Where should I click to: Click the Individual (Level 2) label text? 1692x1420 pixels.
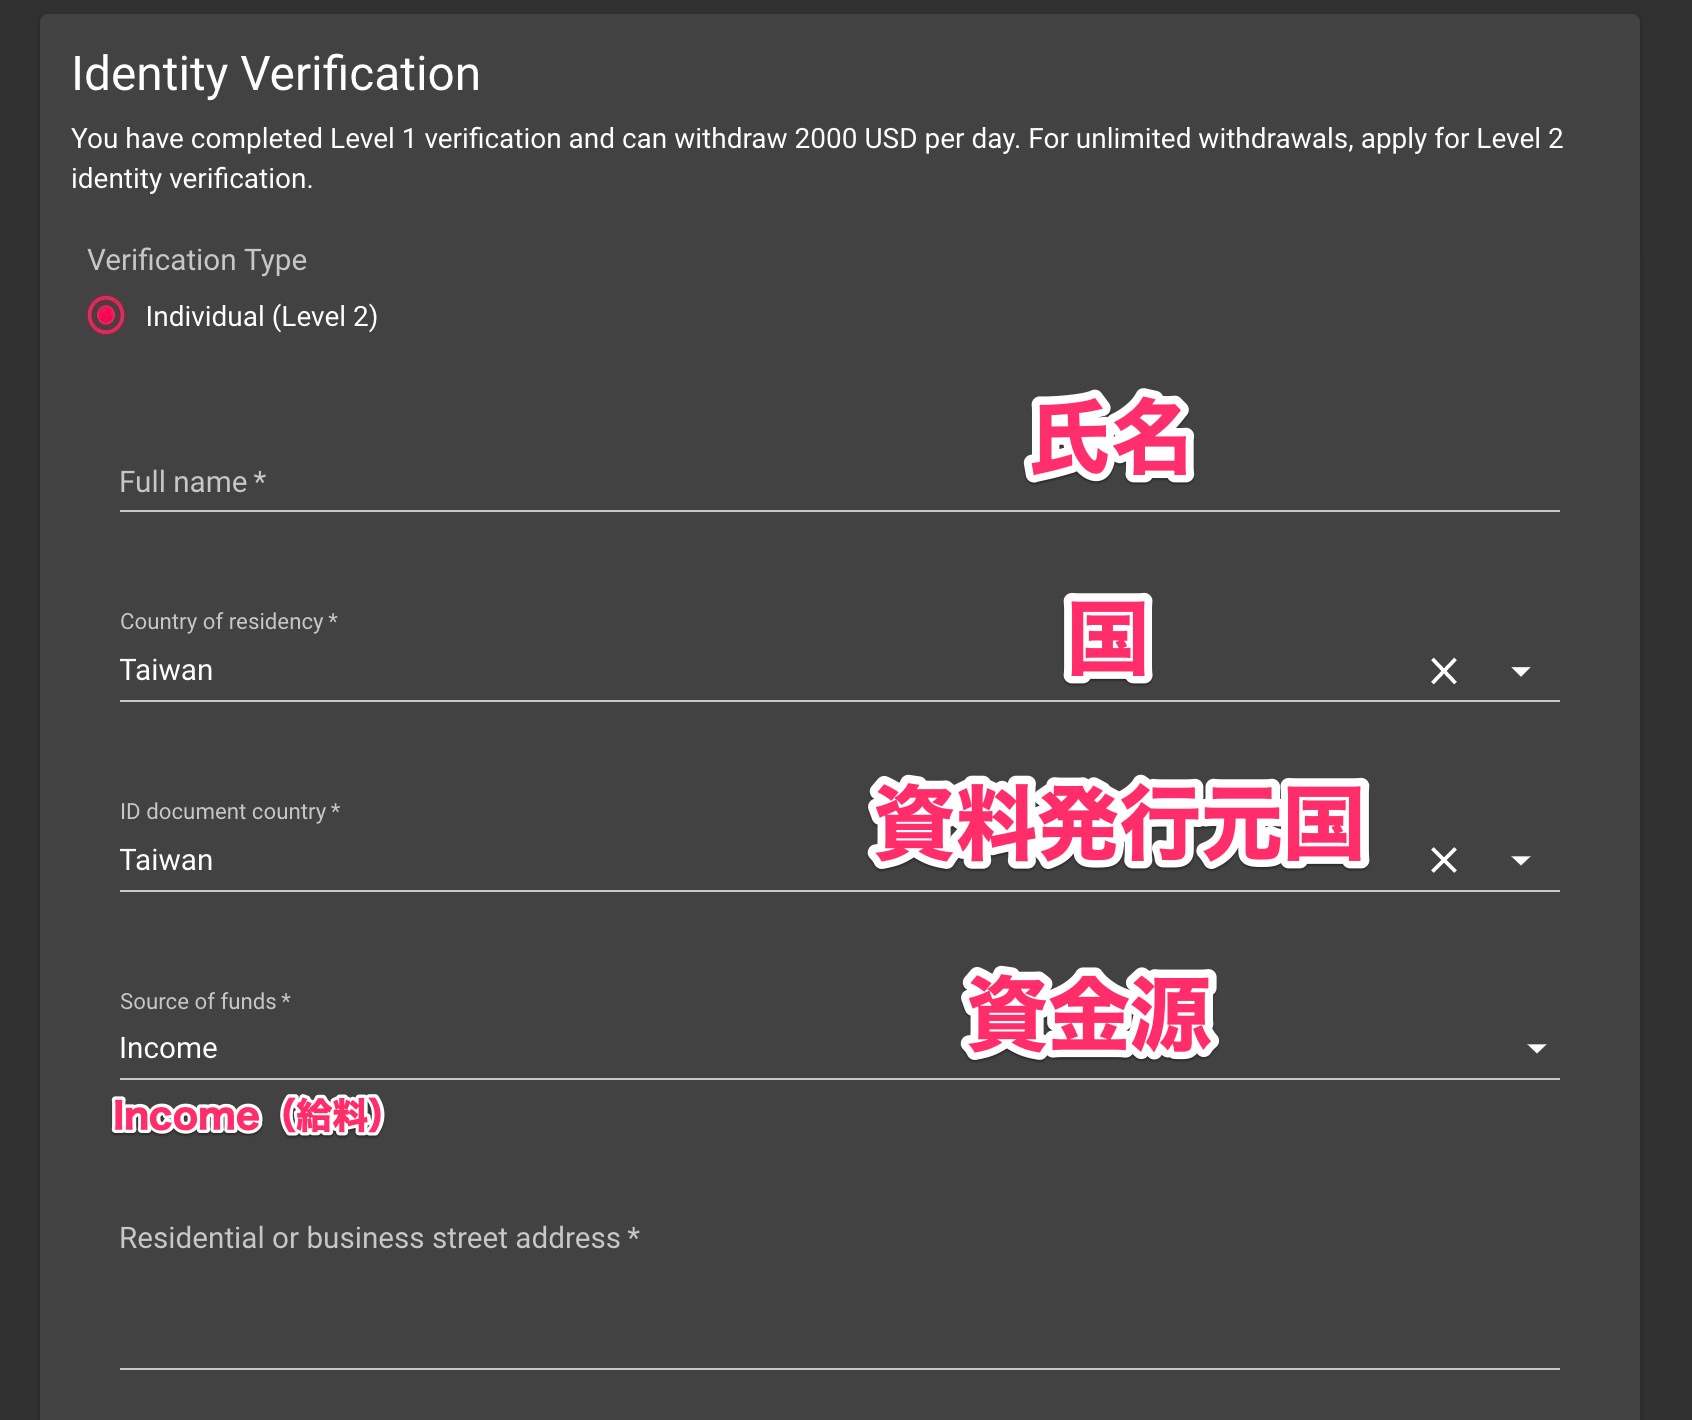coord(261,317)
